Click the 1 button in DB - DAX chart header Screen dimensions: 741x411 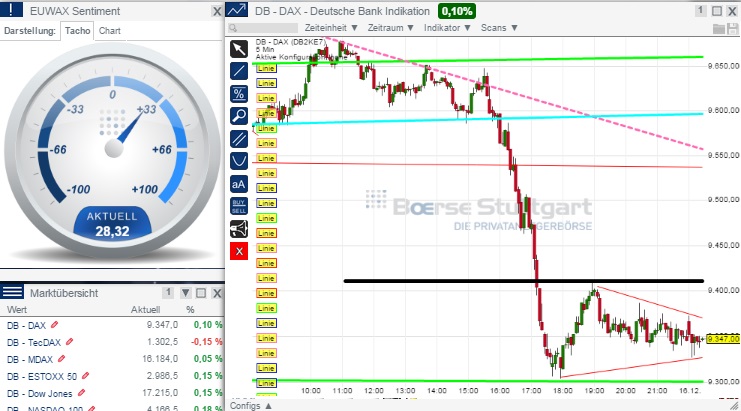click(701, 10)
